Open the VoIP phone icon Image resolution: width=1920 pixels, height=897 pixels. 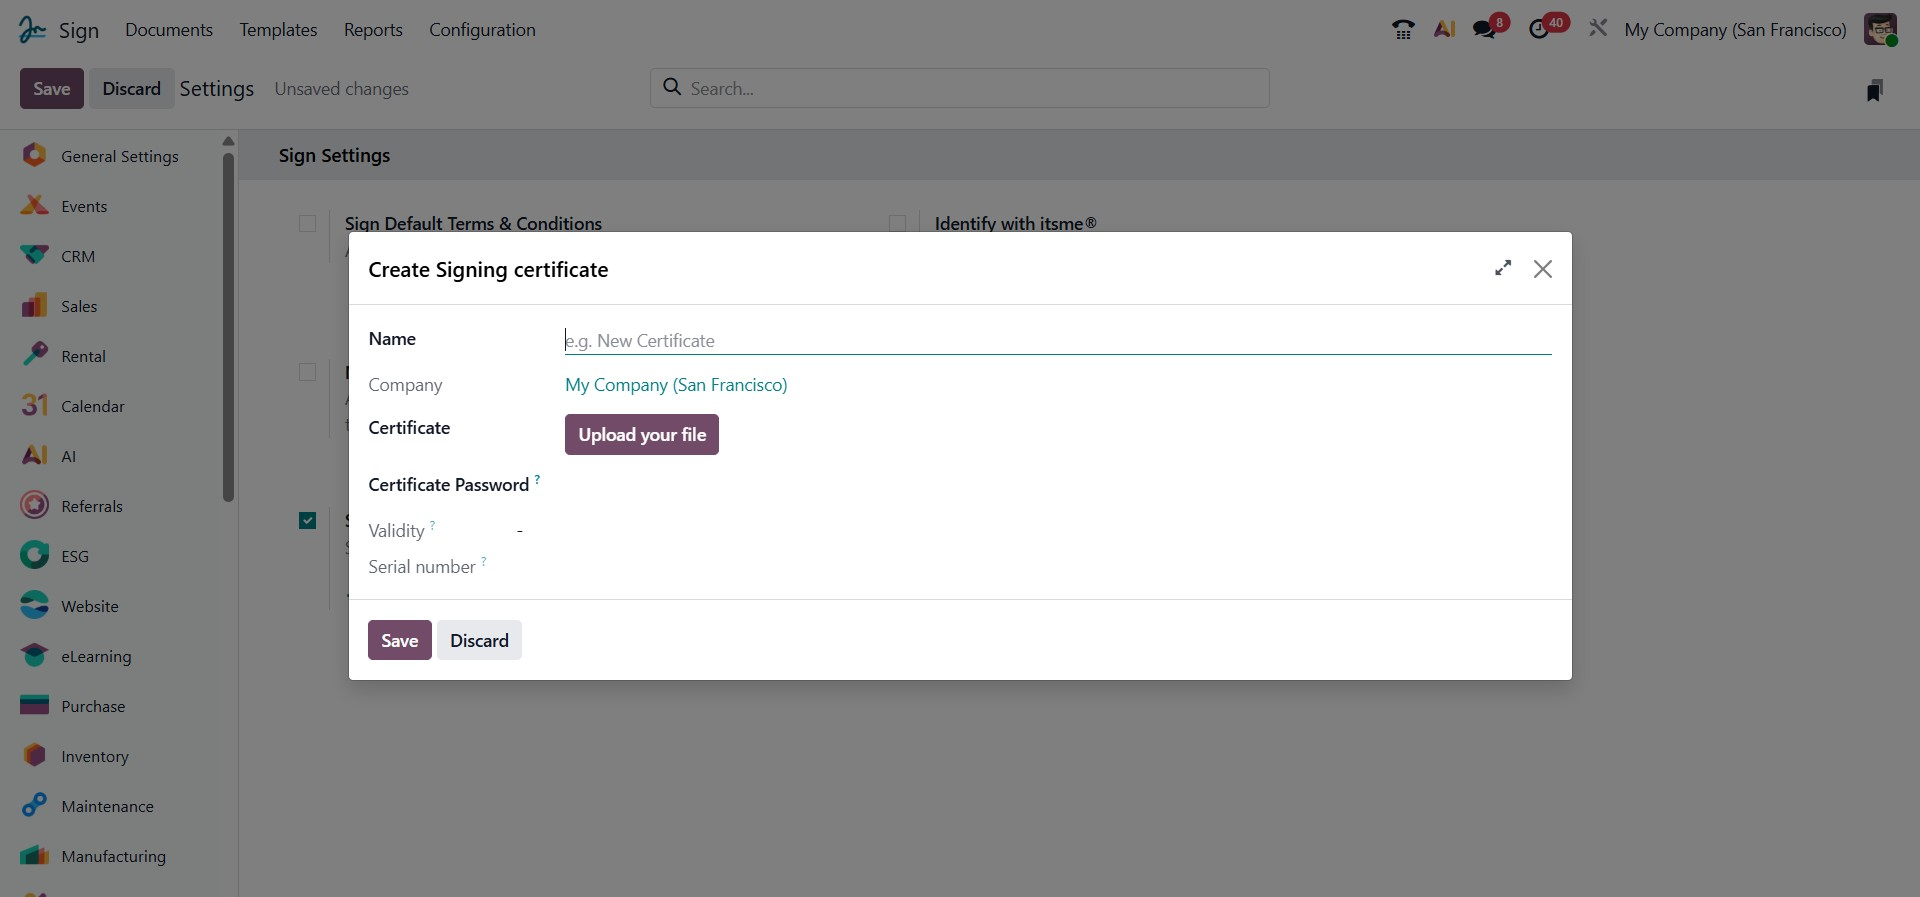(1403, 30)
